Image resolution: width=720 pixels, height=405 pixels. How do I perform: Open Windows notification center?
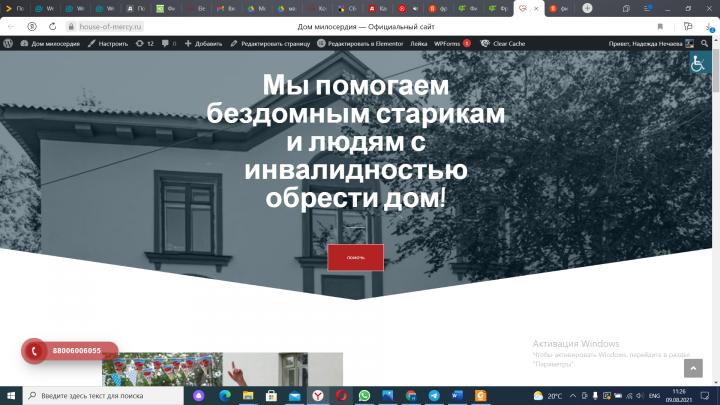pos(705,395)
